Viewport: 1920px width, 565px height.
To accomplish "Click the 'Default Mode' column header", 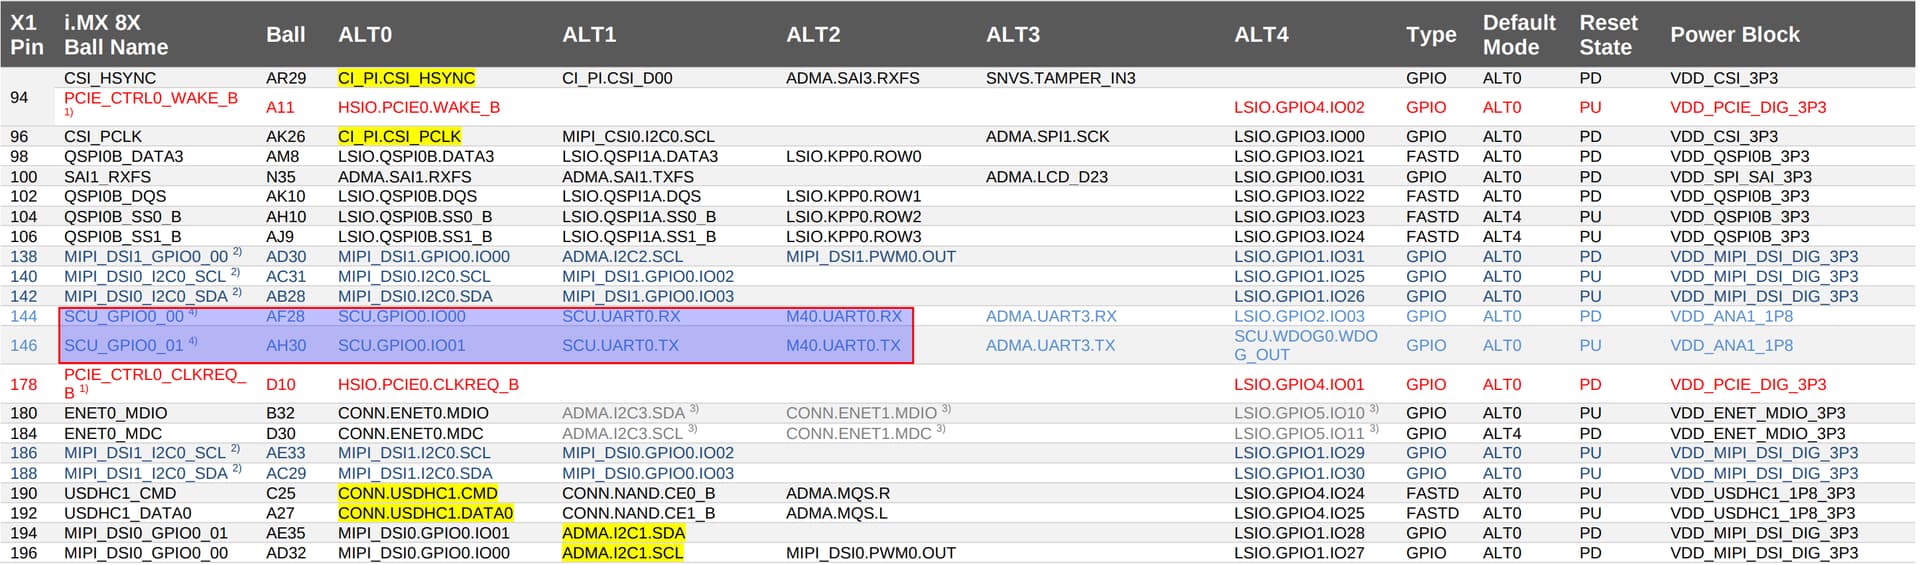I will point(1519,35).
